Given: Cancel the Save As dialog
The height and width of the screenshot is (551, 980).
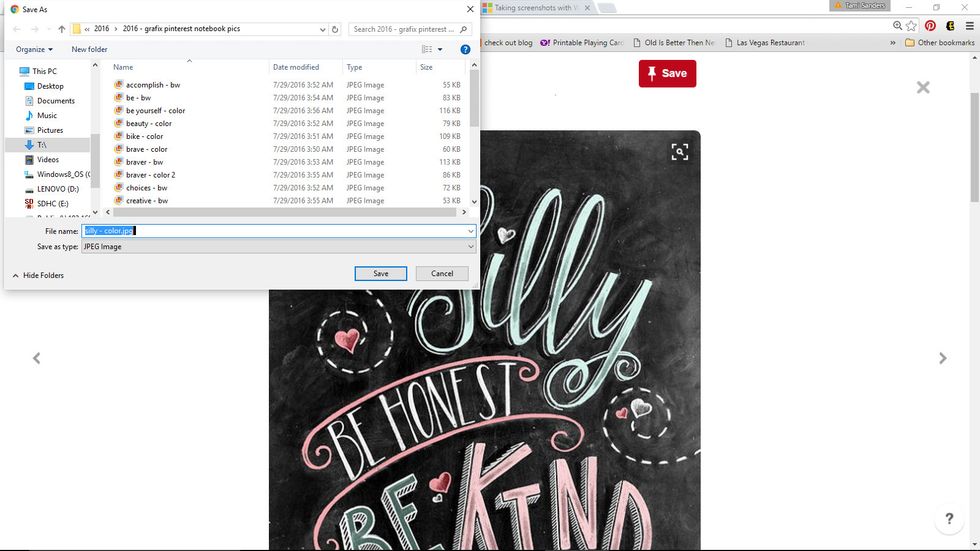Looking at the screenshot, I should click(x=442, y=274).
